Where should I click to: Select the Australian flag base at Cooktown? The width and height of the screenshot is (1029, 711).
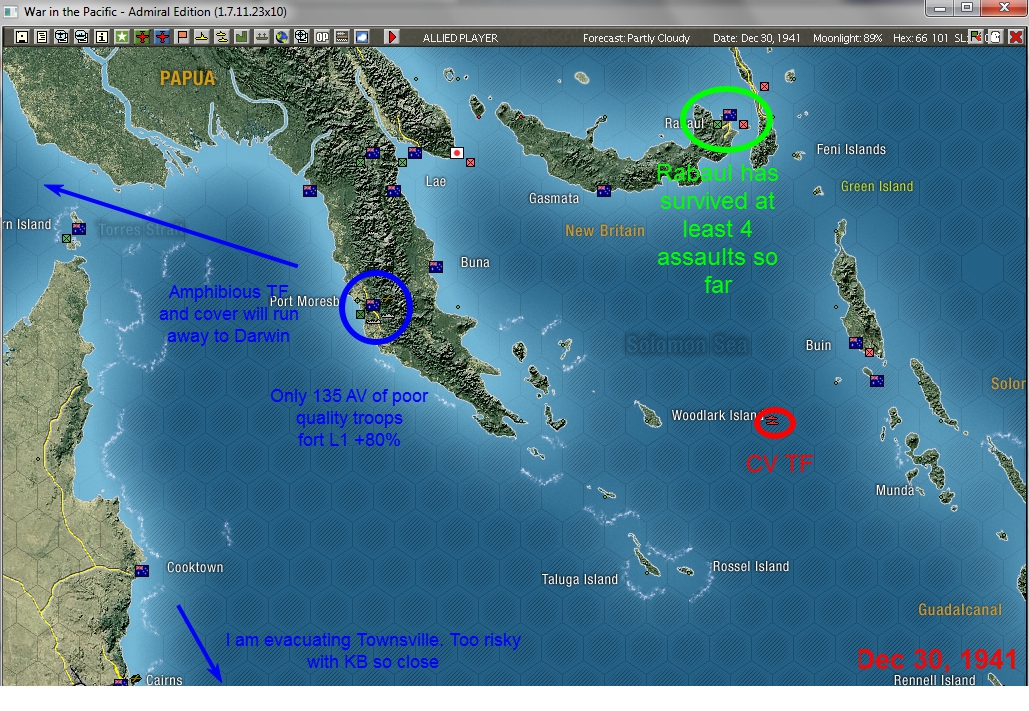(x=142, y=571)
